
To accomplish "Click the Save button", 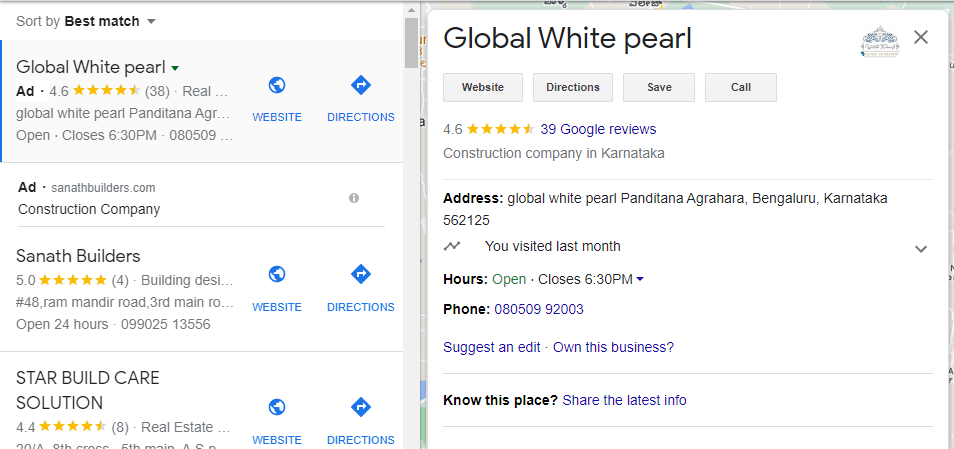I will 659,87.
